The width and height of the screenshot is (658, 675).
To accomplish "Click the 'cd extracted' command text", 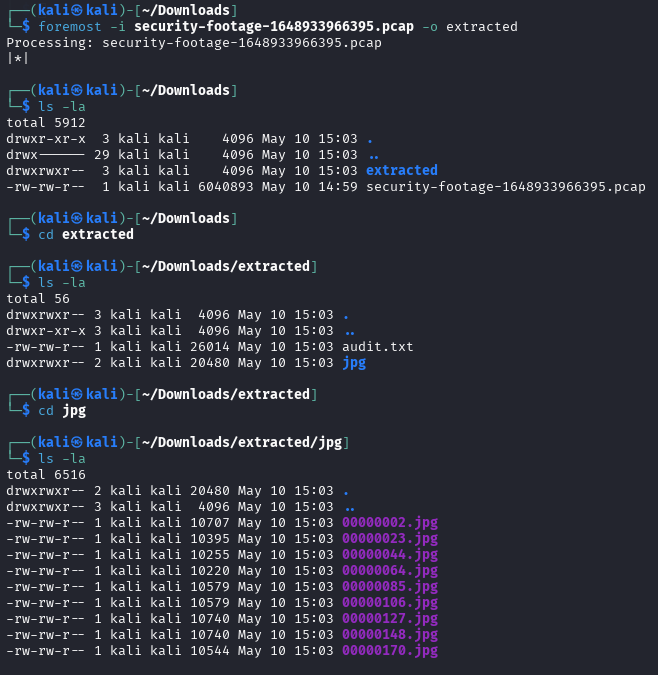I will [x=86, y=235].
